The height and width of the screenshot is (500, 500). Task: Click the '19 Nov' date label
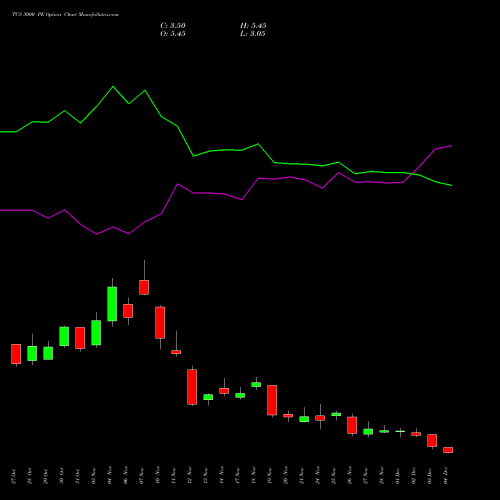tap(270, 476)
